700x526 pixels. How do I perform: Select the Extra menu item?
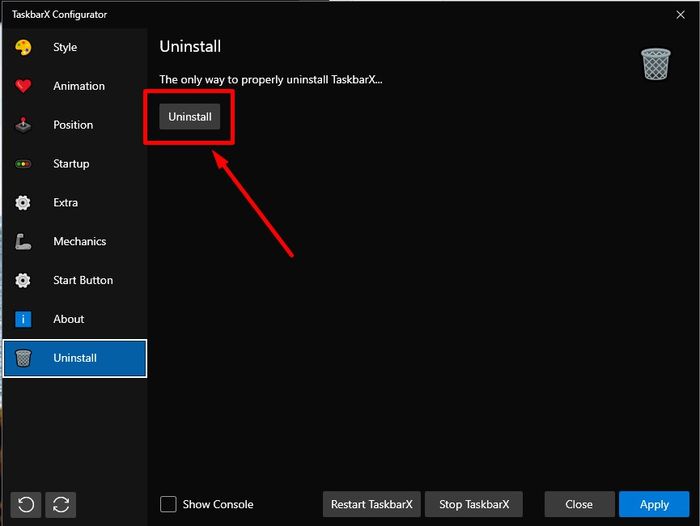click(75, 203)
